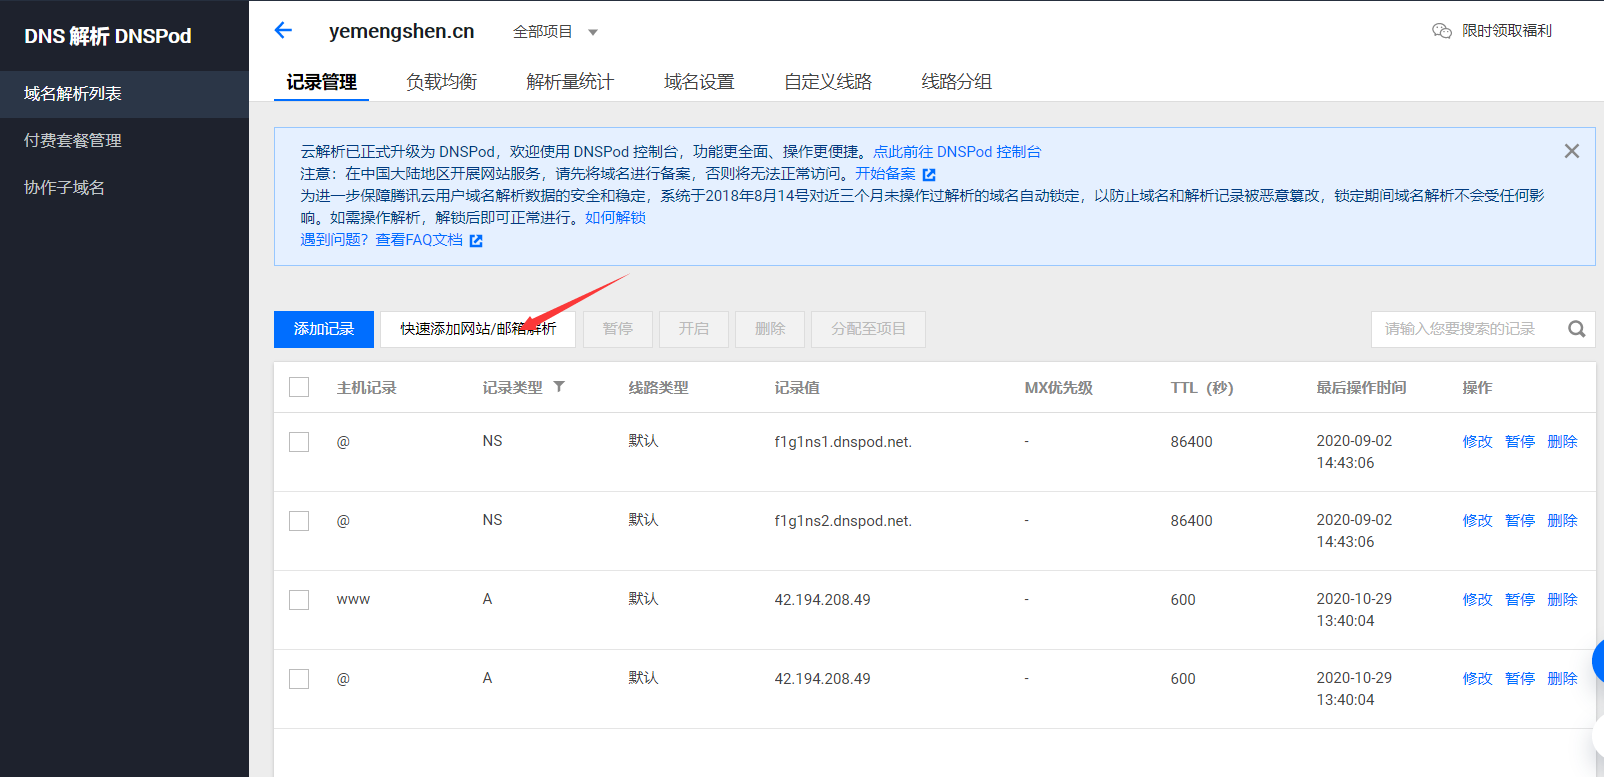Switch to the 域名设置 tab
Image resolution: width=1604 pixels, height=777 pixels.
(x=699, y=82)
